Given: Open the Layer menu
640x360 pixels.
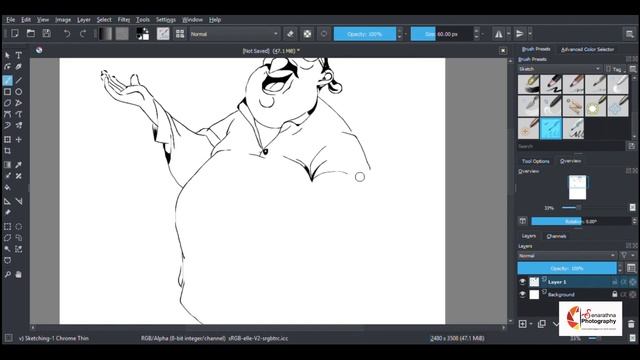Looking at the screenshot, I should tap(84, 20).
